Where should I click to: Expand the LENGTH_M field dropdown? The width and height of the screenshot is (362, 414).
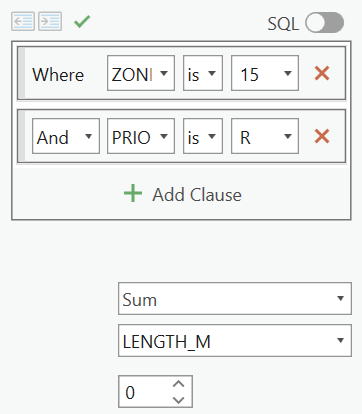coord(235,341)
